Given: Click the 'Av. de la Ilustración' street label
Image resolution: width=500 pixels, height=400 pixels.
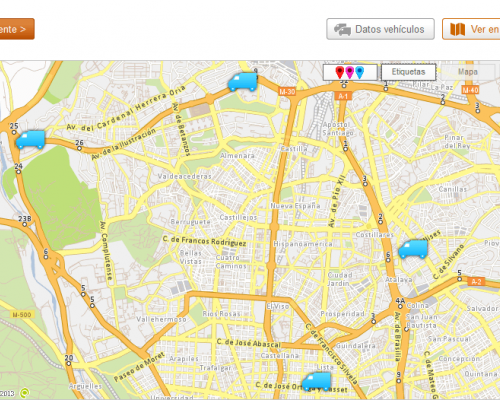Looking at the screenshot, I should (x=124, y=144).
